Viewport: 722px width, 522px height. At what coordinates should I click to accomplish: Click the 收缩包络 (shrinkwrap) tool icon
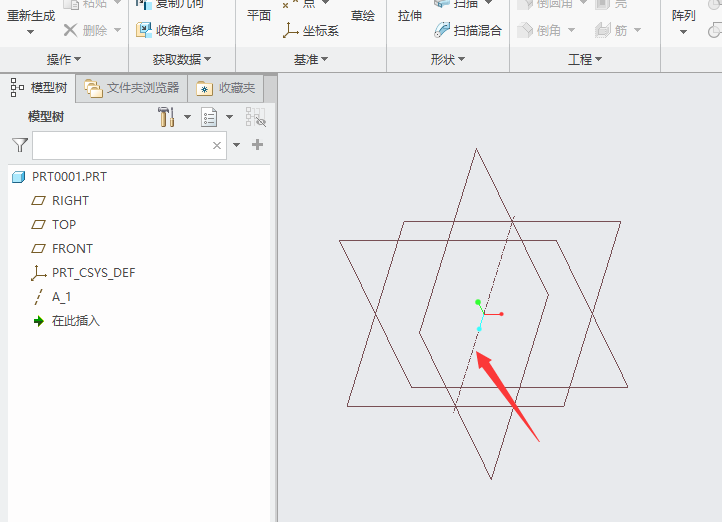click(x=144, y=30)
